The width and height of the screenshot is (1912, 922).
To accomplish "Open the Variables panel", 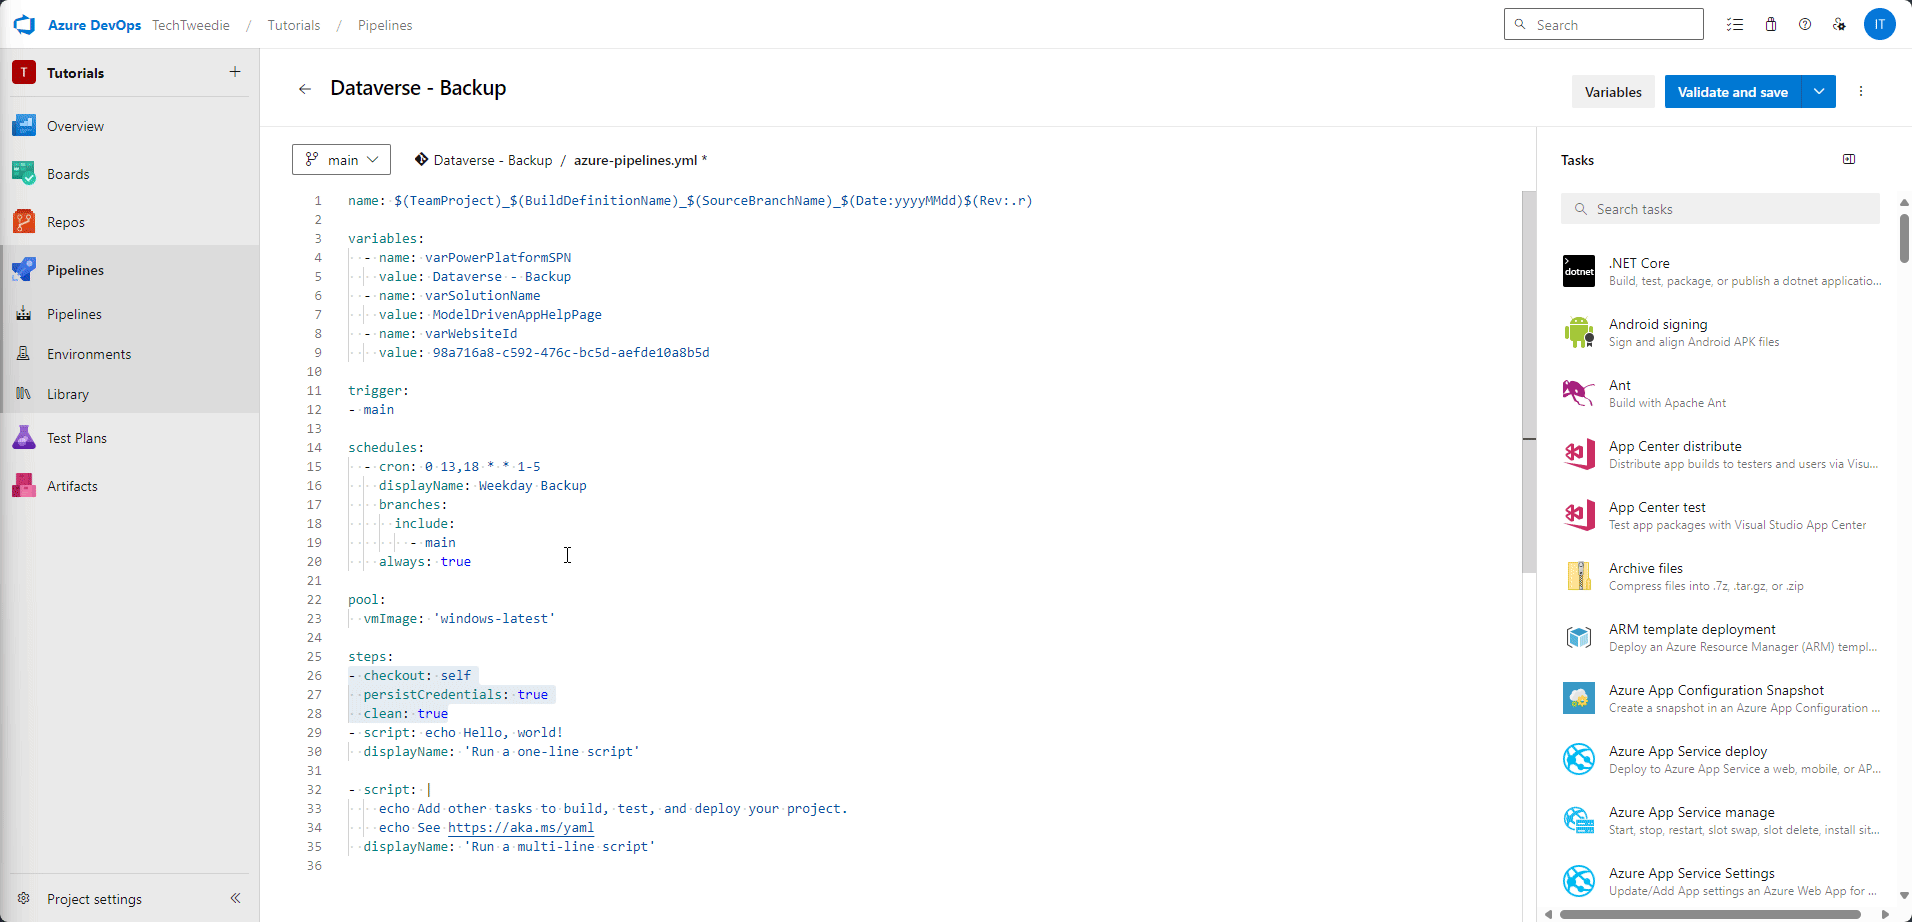I will point(1612,91).
